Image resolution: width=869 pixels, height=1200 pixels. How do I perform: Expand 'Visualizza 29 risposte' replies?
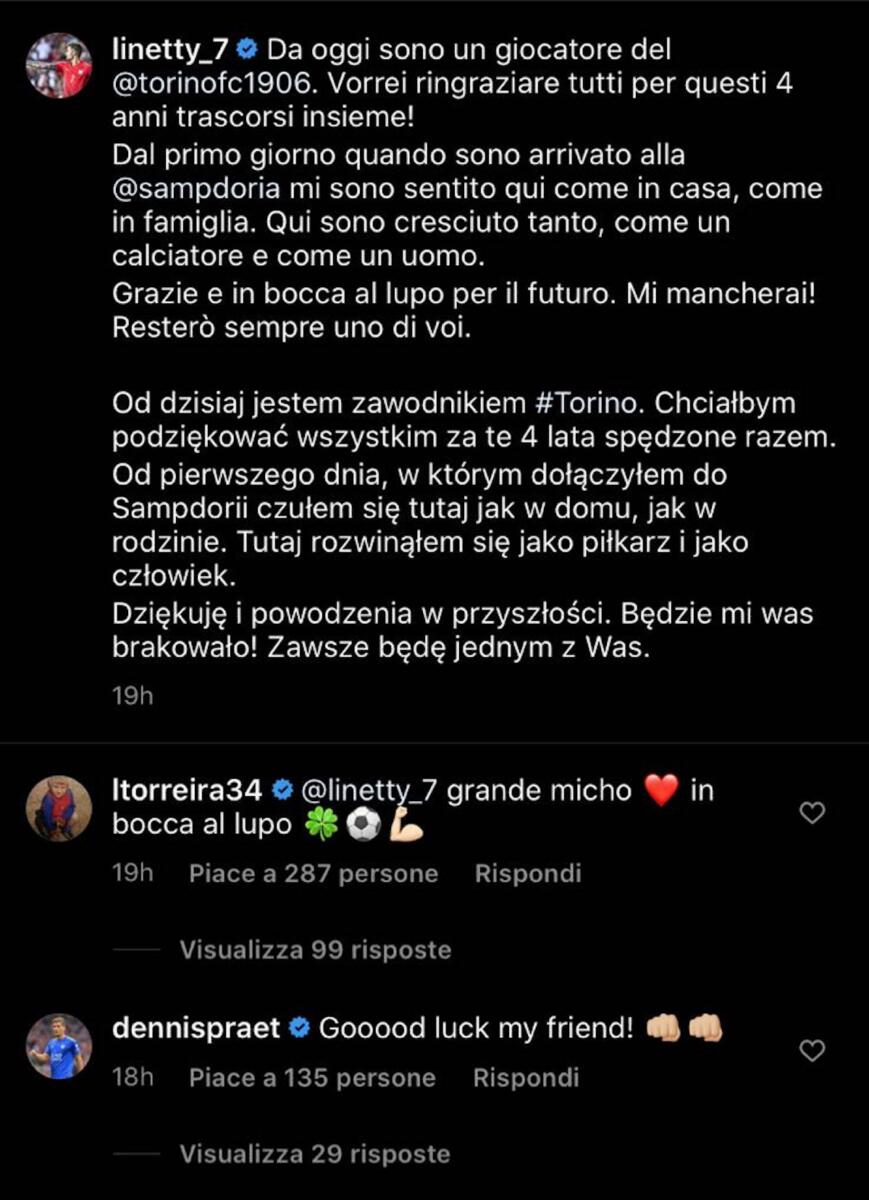coord(315,1154)
